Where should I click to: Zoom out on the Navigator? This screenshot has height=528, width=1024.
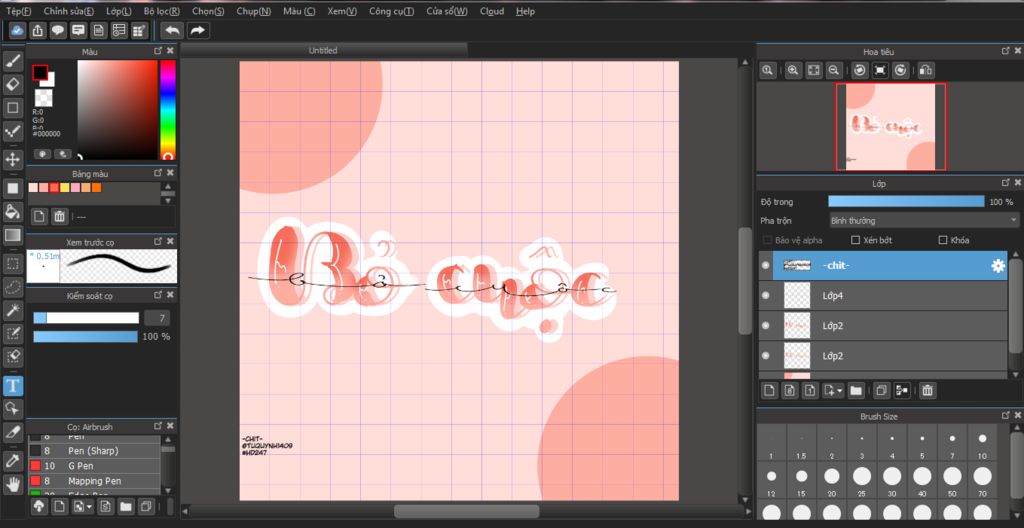[833, 70]
